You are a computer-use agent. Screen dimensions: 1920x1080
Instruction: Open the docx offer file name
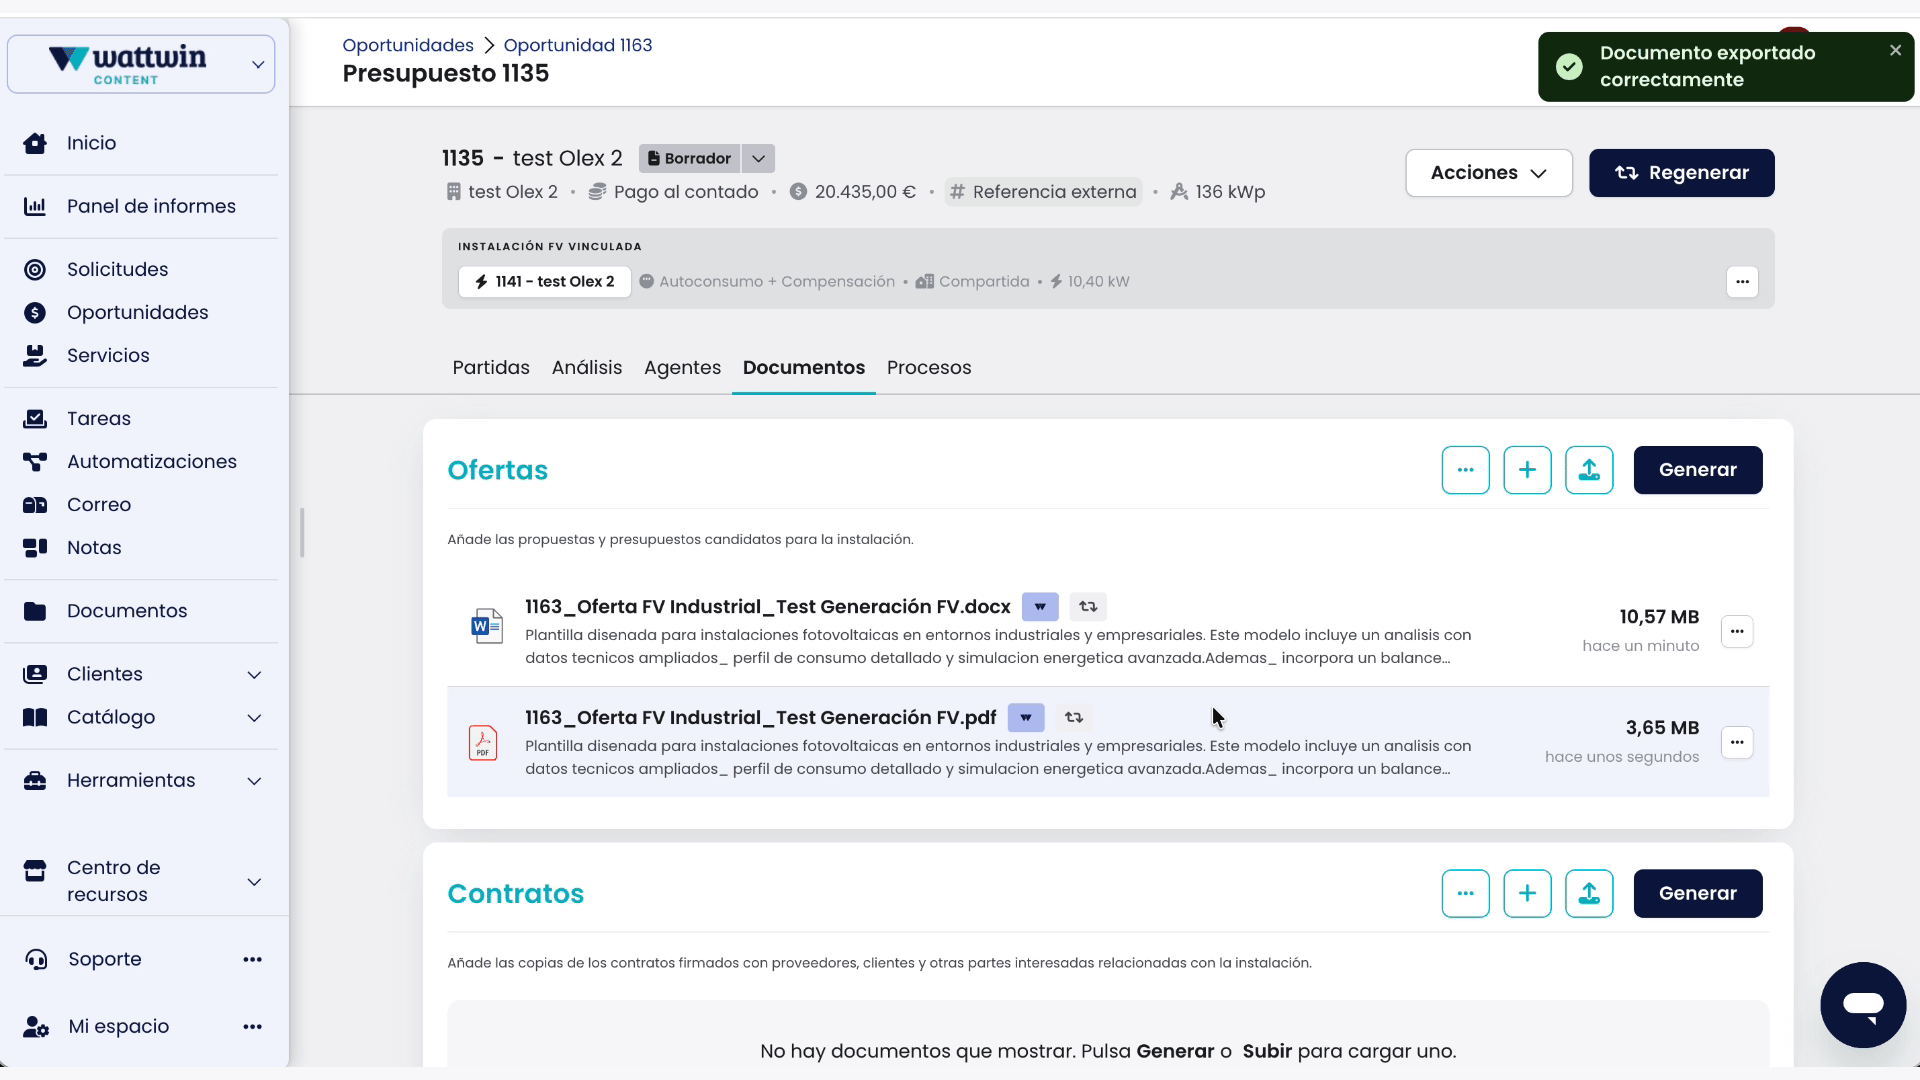767,606
